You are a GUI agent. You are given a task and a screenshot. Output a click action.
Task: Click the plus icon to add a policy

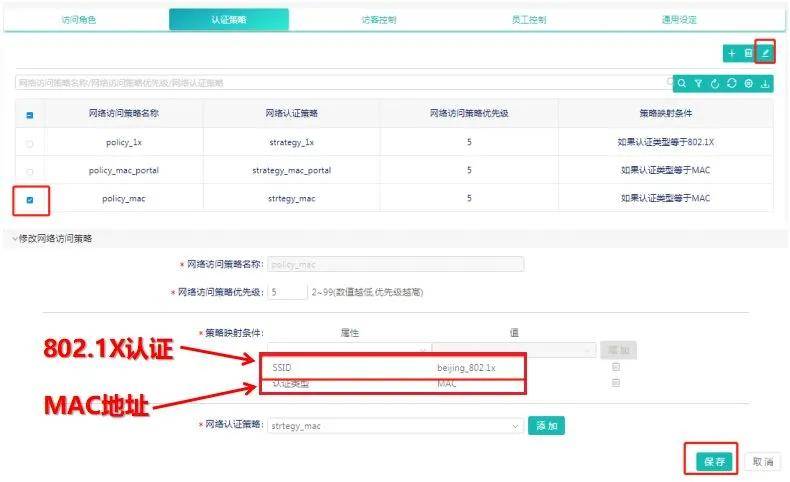click(x=732, y=53)
